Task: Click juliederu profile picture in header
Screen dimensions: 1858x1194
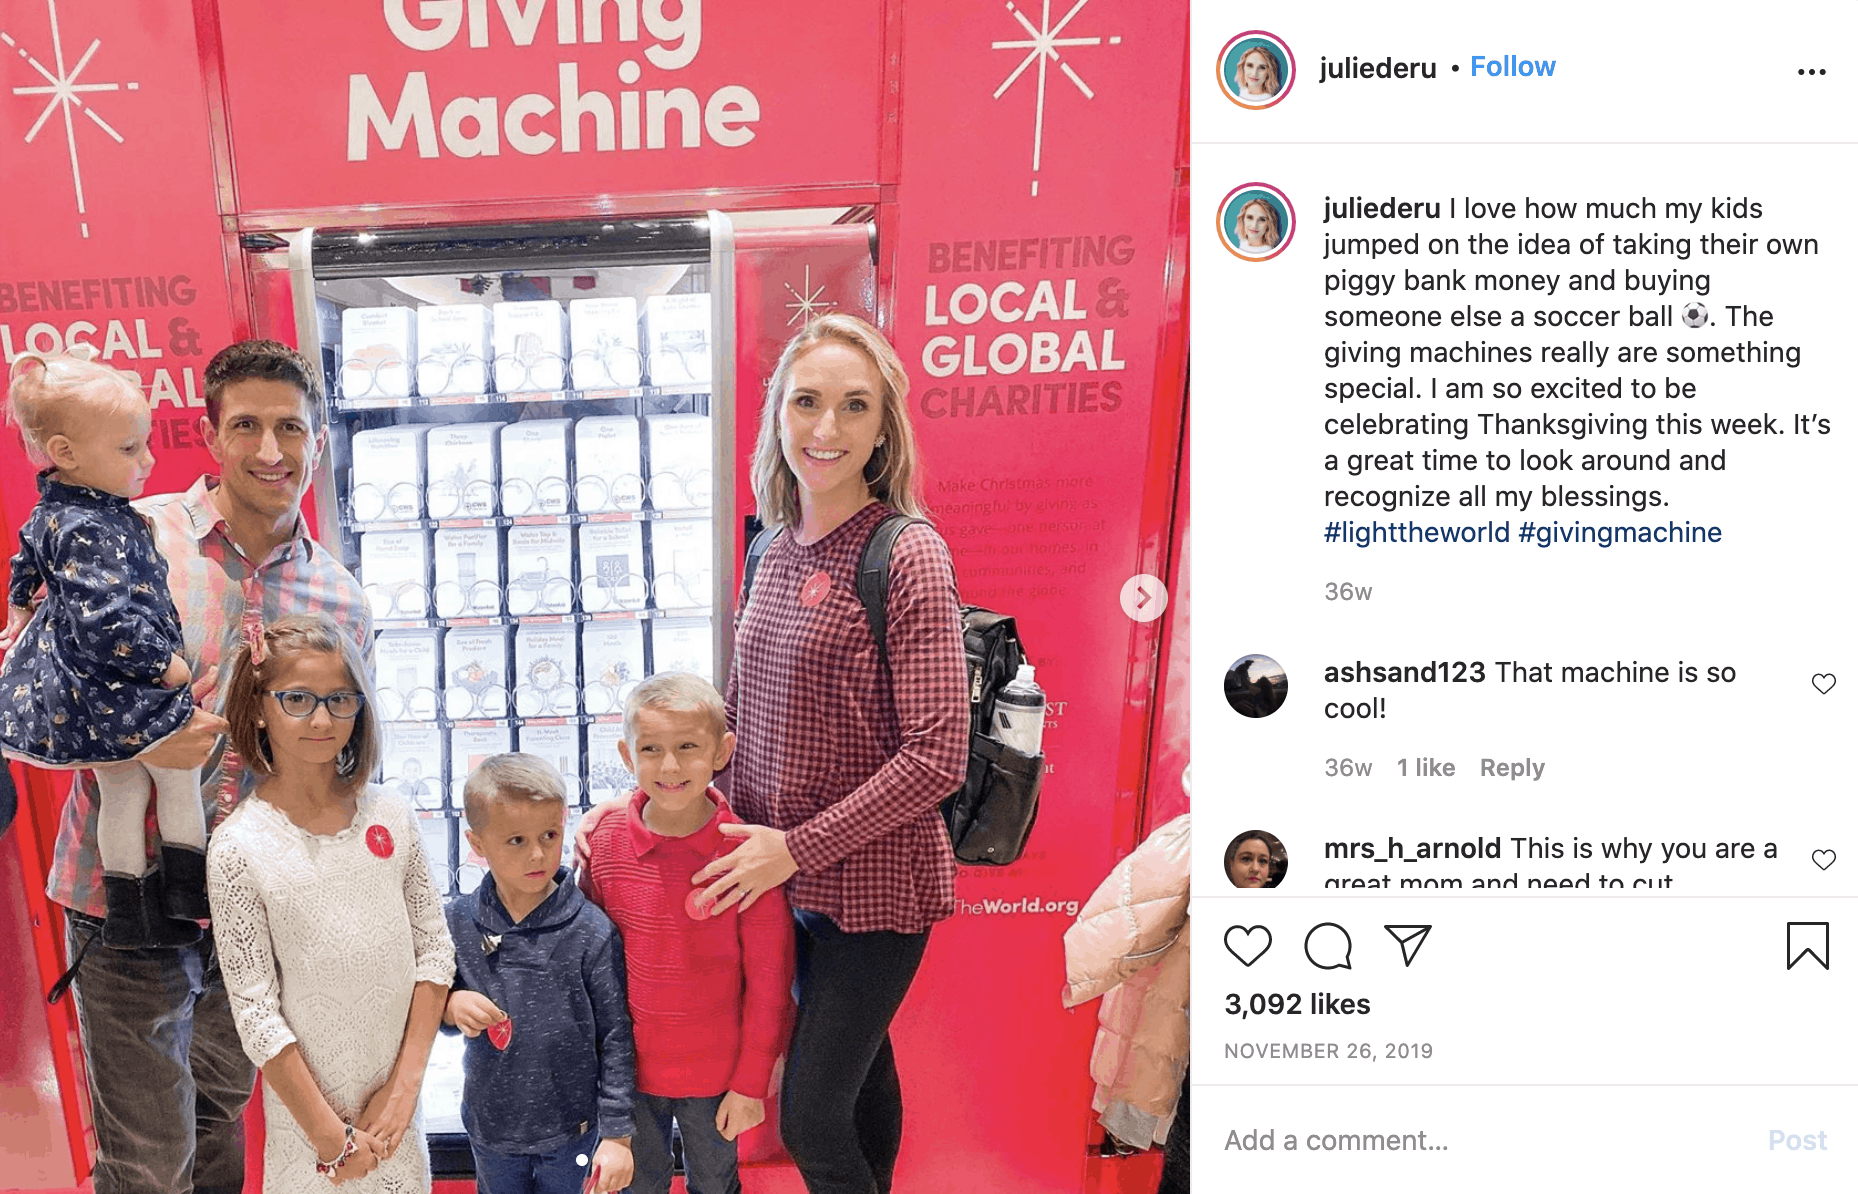Action: coord(1256,70)
